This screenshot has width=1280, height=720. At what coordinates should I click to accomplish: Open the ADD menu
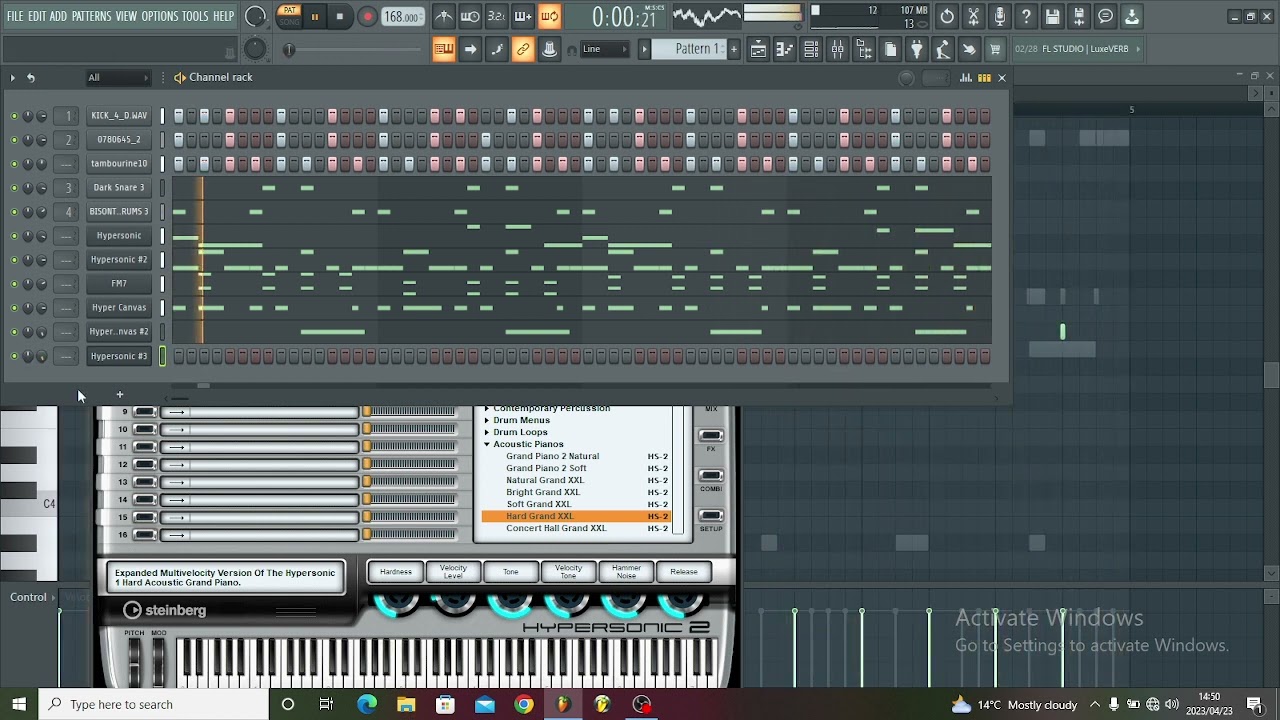tap(58, 16)
